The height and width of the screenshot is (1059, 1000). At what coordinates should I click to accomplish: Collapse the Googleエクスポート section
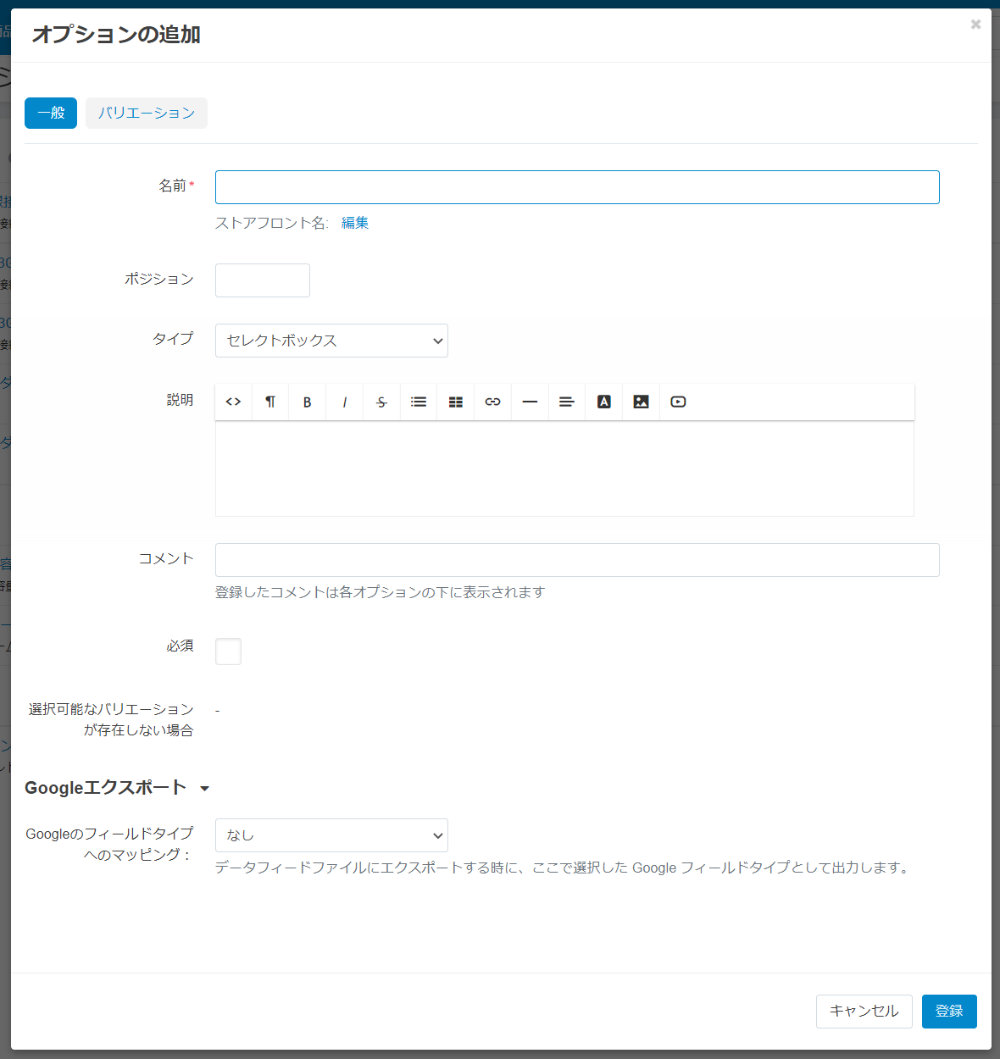tap(117, 787)
